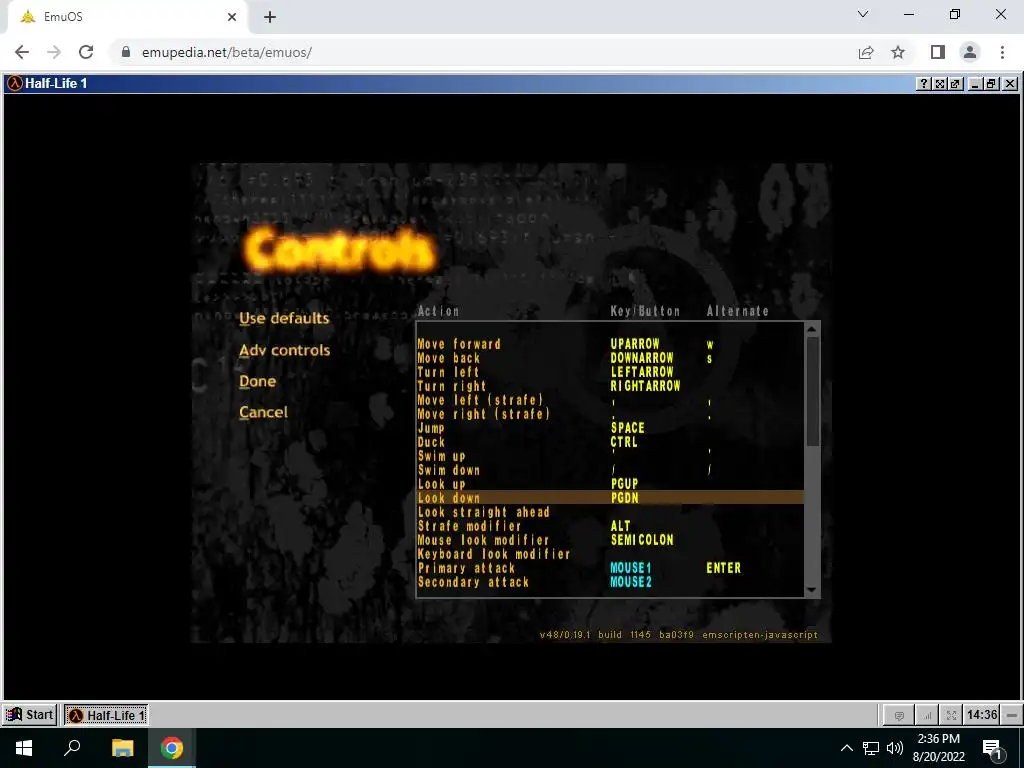Bookmark this page with the star icon

(898, 52)
